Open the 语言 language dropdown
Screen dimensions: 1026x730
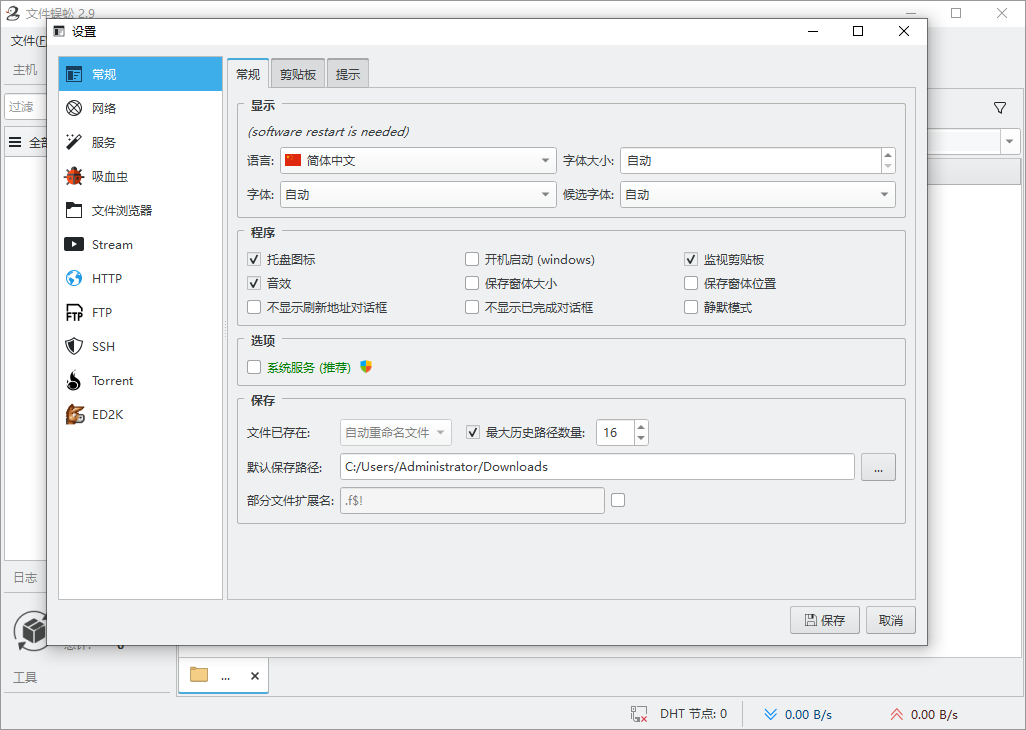418,160
